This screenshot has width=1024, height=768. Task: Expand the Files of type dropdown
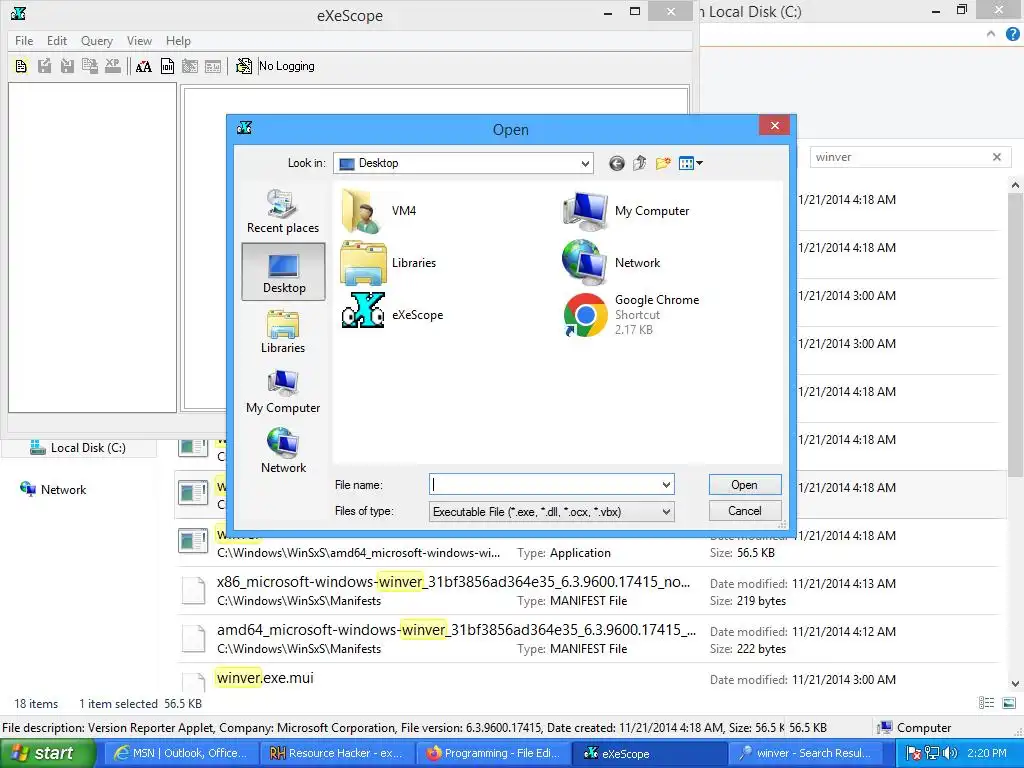tap(666, 511)
